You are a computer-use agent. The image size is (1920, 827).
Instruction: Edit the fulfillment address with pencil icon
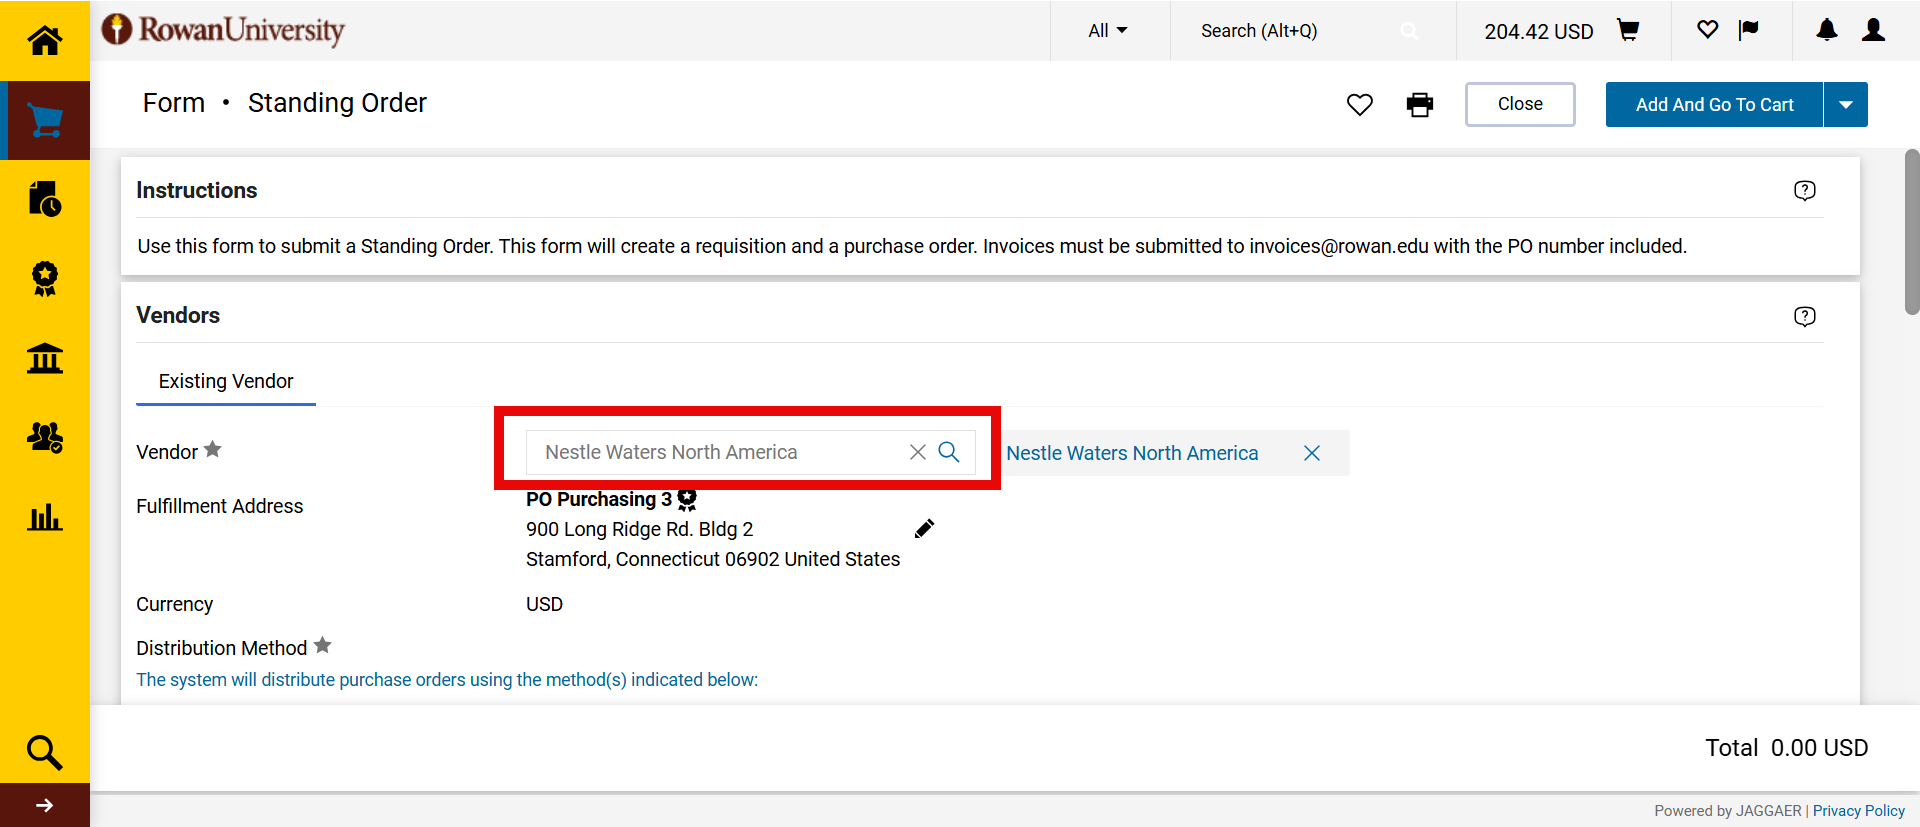[x=924, y=529]
